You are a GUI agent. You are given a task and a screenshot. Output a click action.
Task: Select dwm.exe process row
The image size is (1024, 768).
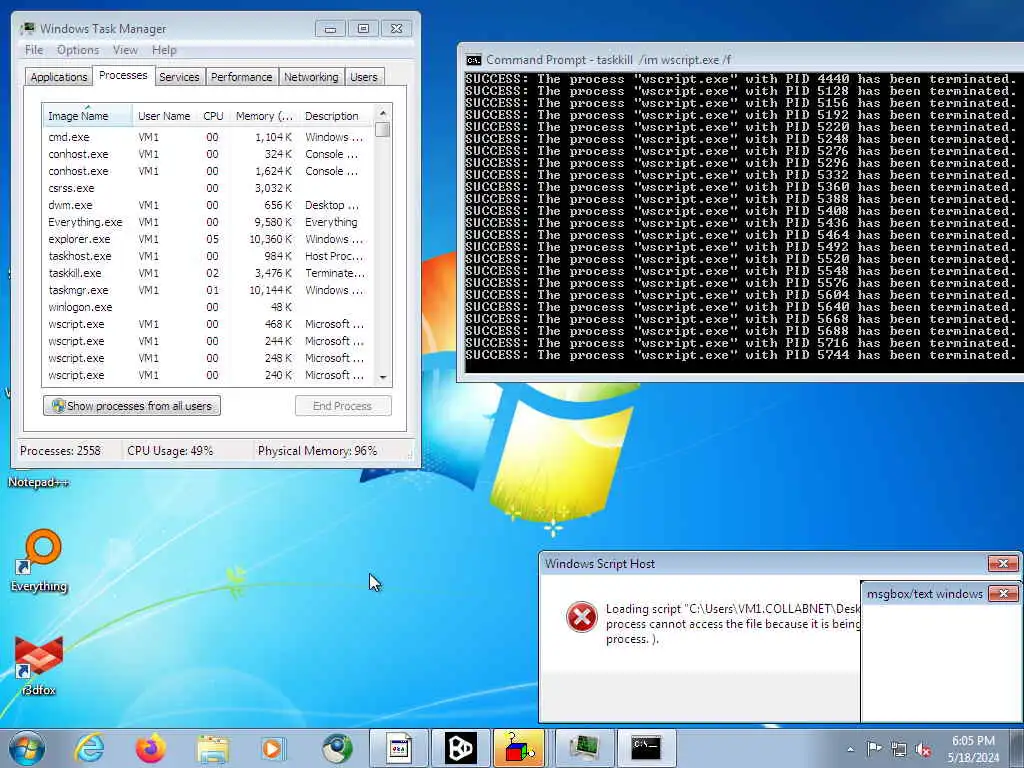[x=208, y=205]
